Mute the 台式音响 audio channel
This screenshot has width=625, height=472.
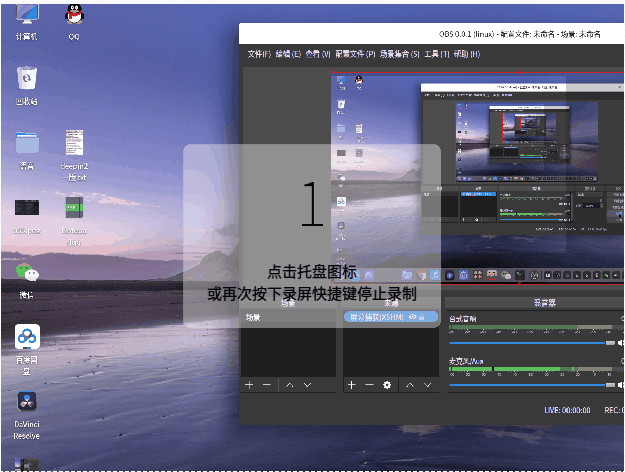tap(621, 343)
